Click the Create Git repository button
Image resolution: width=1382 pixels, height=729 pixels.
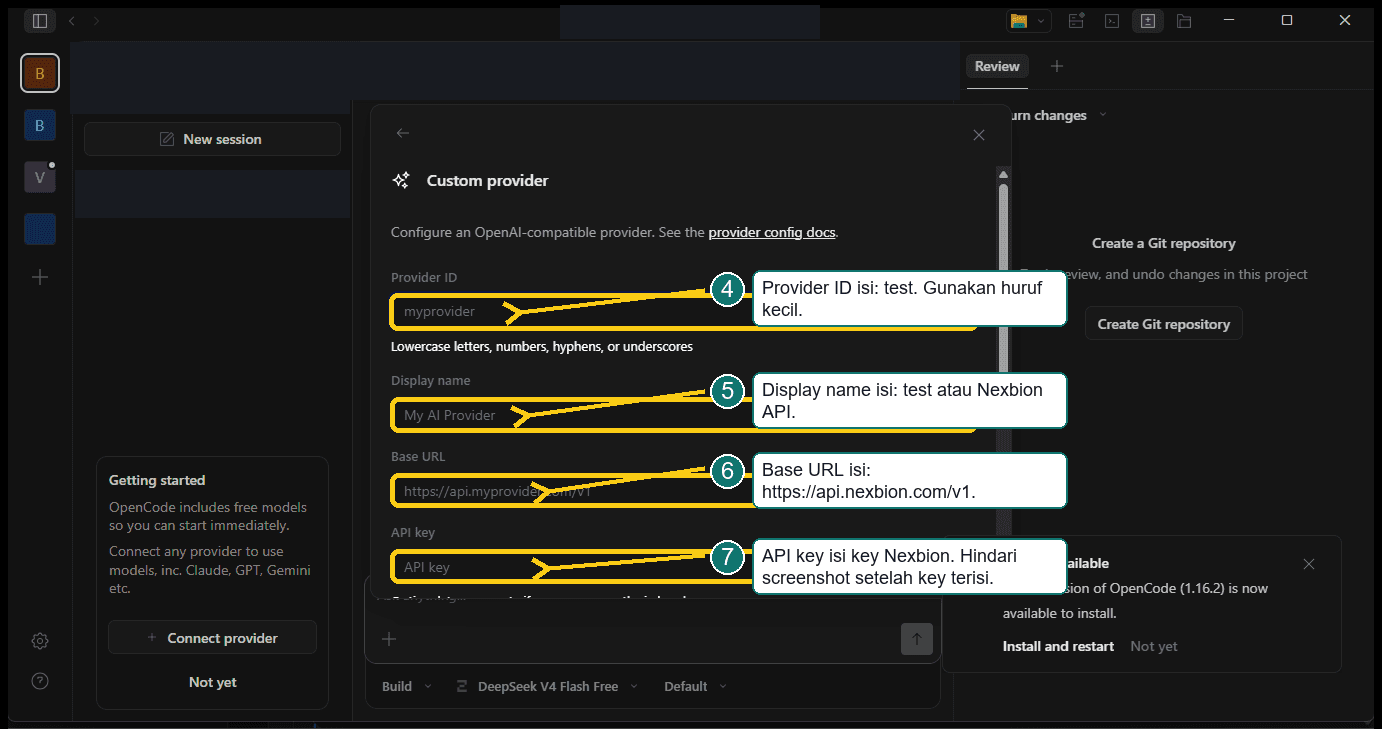(x=1164, y=324)
